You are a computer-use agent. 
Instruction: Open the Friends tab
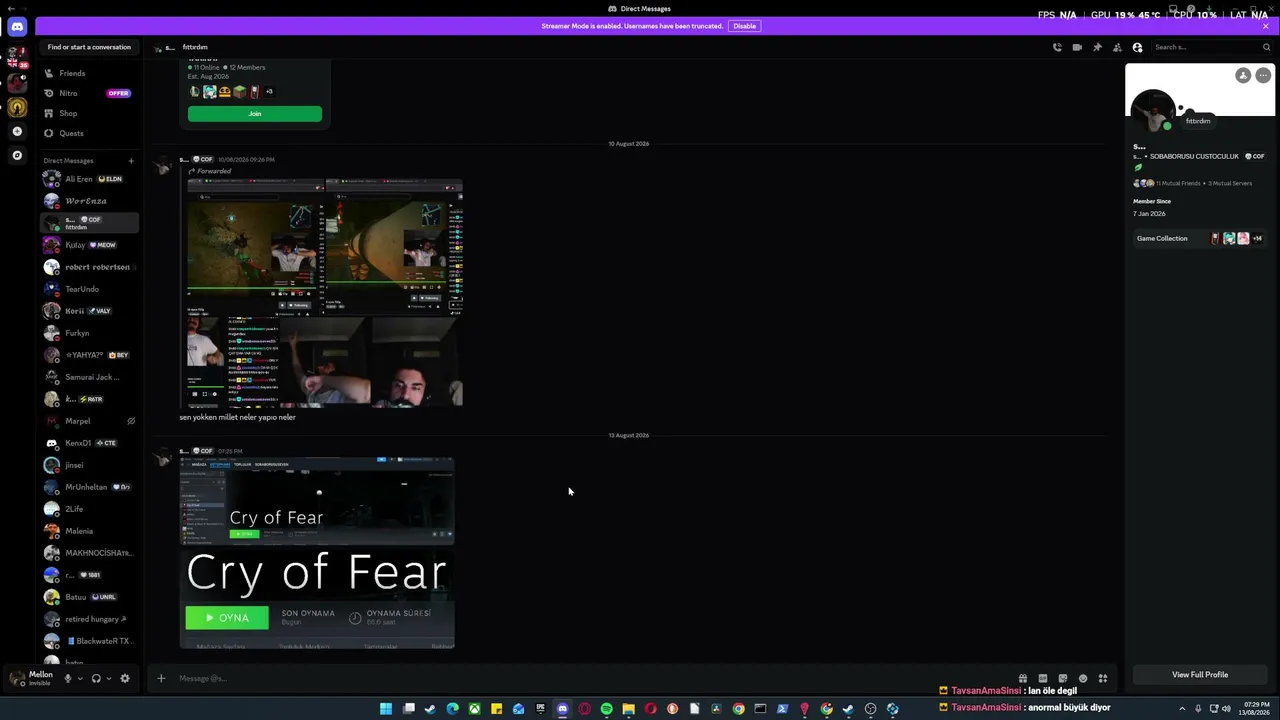[x=90, y=73]
